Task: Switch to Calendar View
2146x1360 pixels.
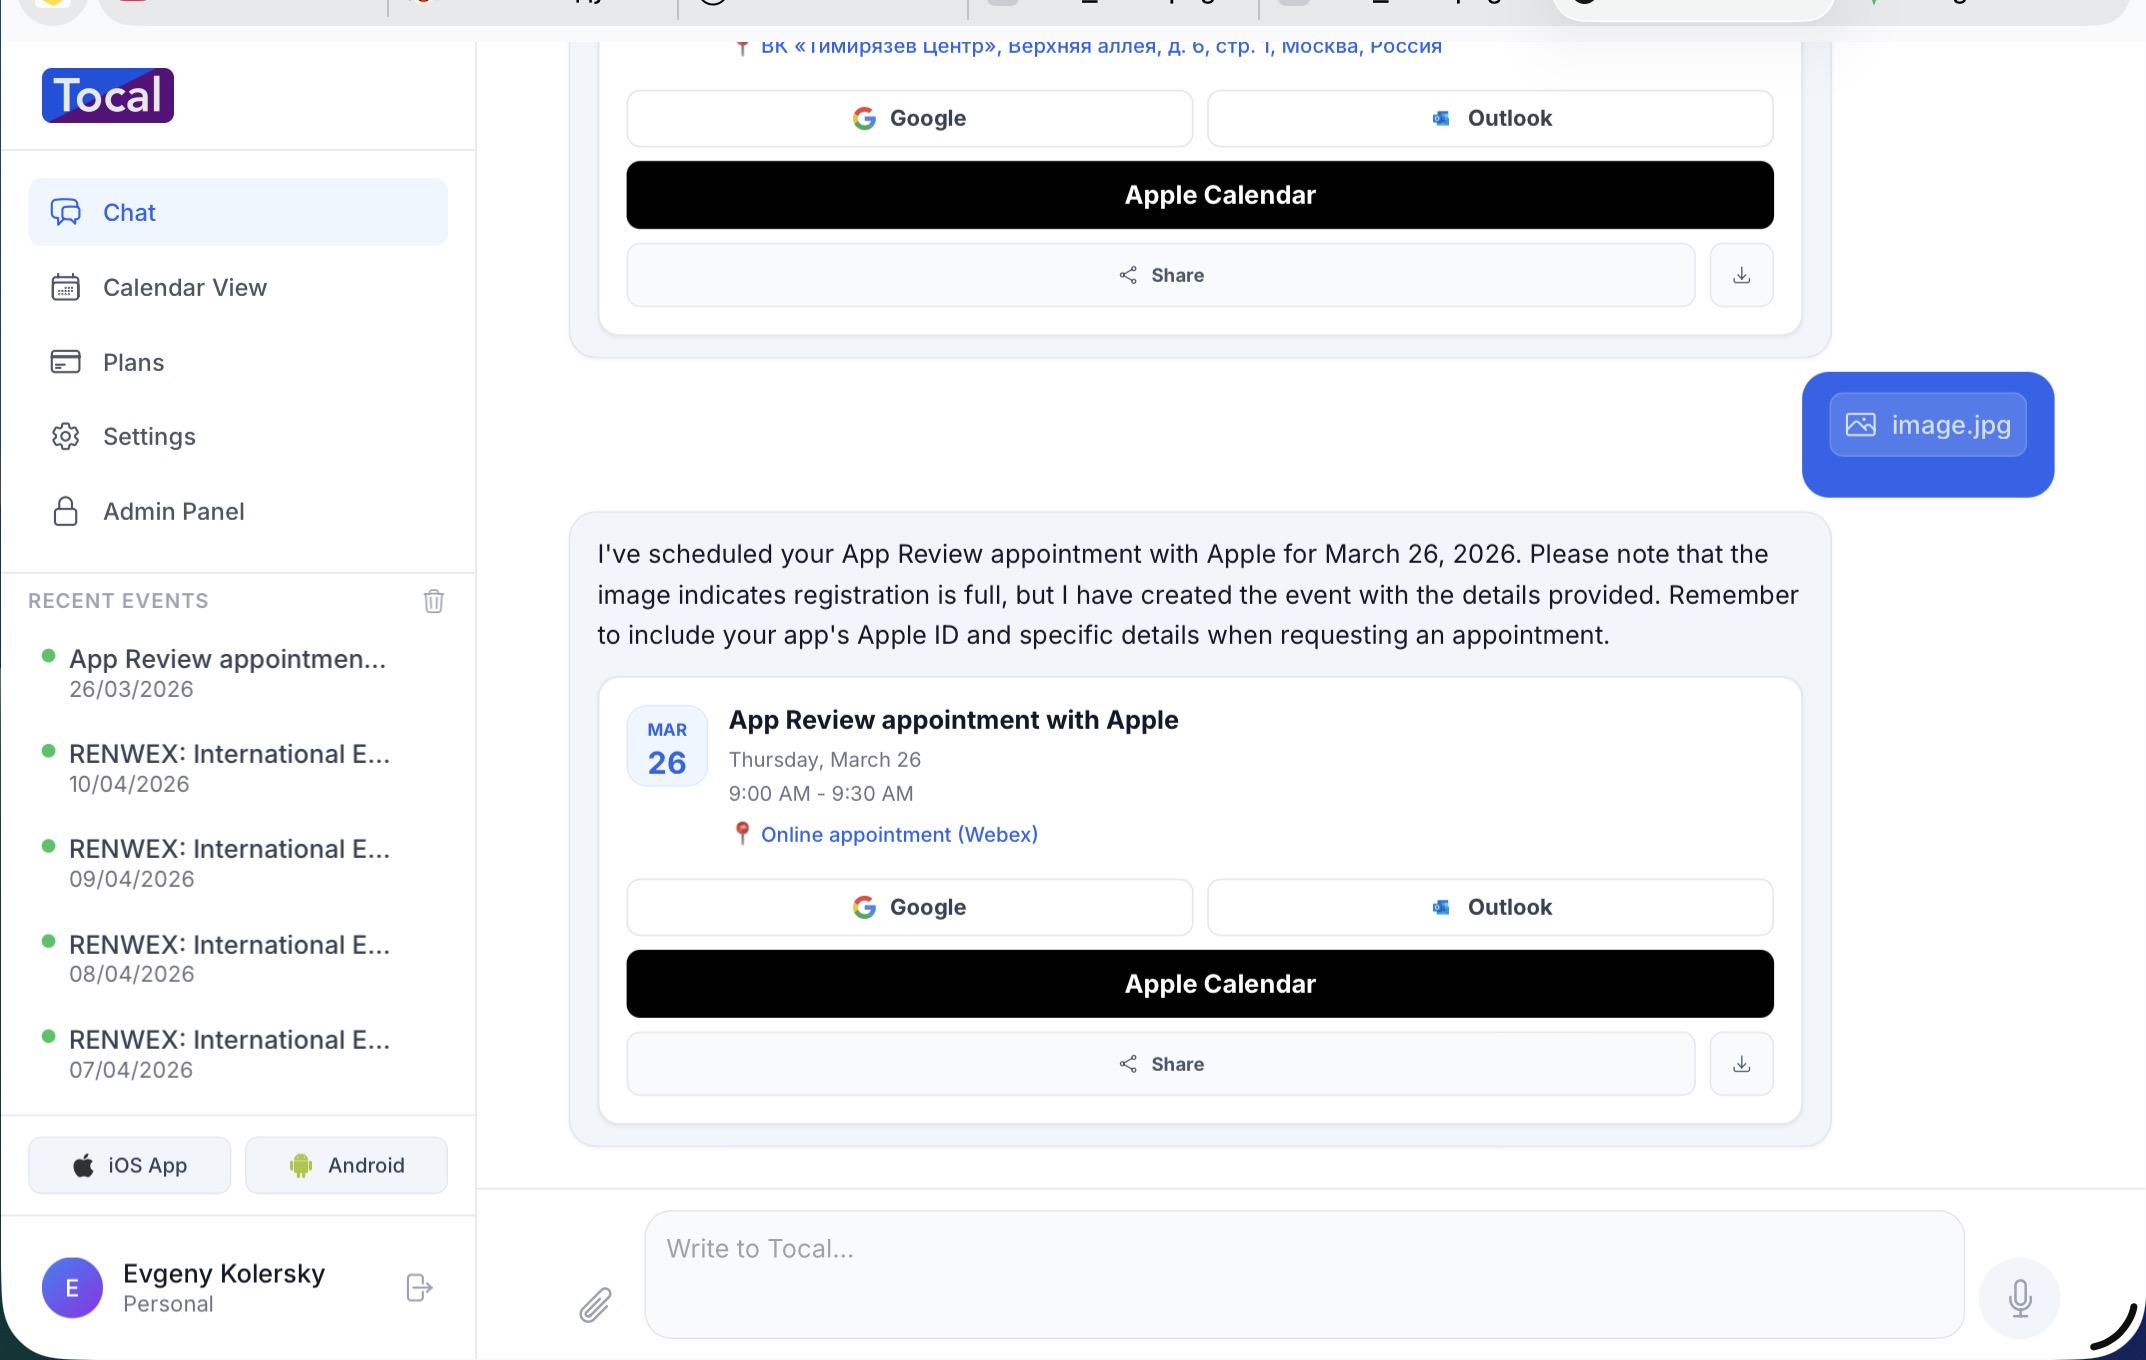Action: 238,287
